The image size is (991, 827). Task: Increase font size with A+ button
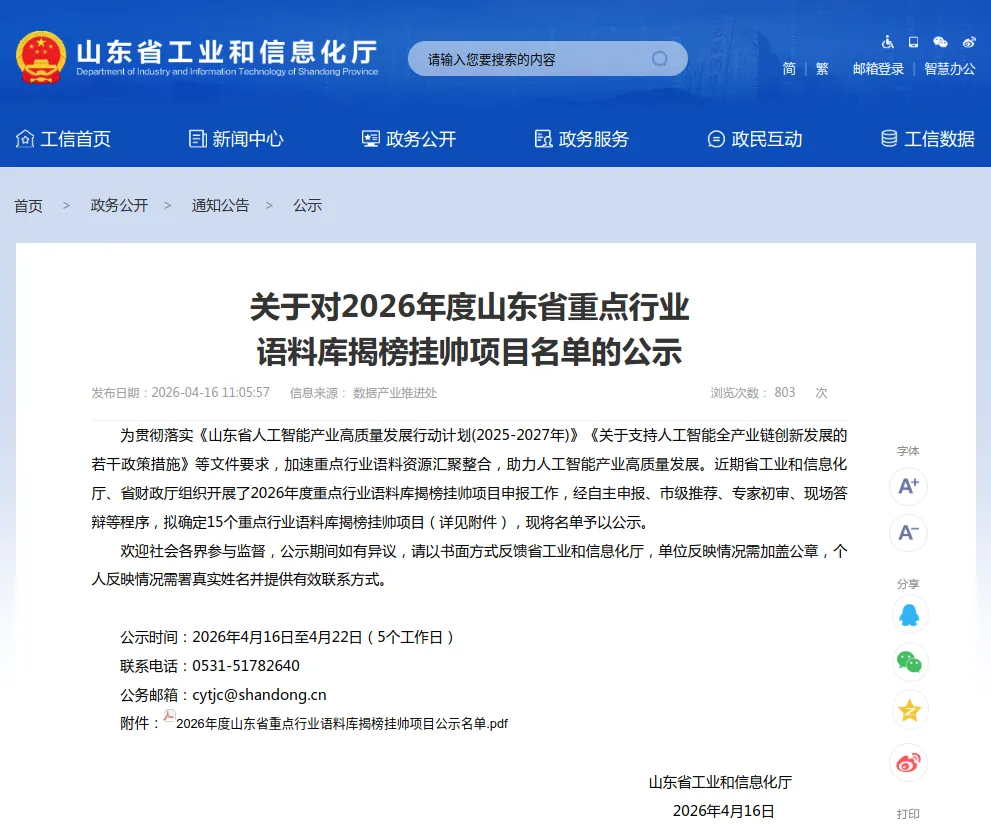(x=908, y=486)
